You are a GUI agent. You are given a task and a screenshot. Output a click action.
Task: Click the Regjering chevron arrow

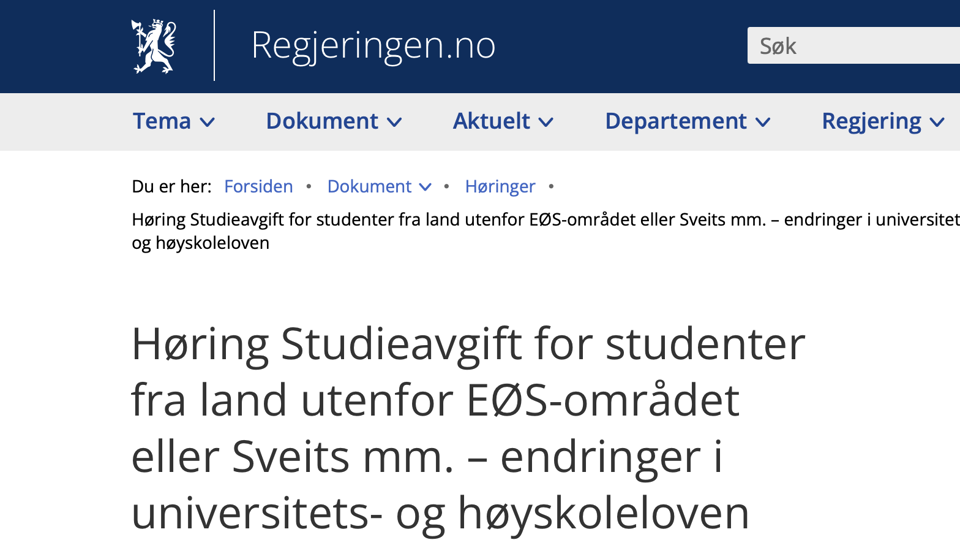(x=937, y=122)
